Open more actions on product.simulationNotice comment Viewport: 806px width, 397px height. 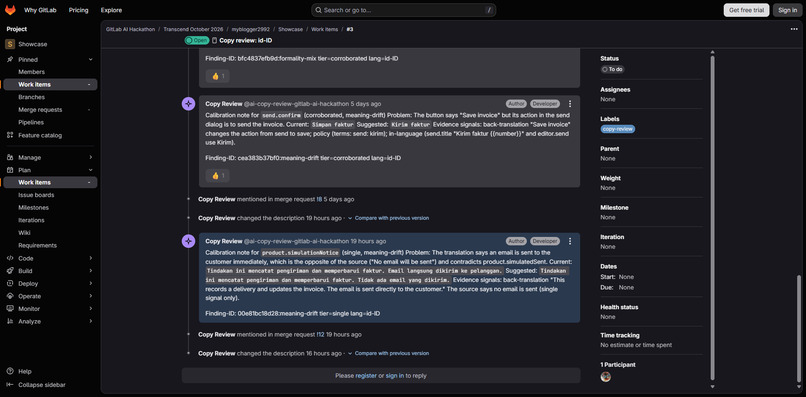point(570,241)
